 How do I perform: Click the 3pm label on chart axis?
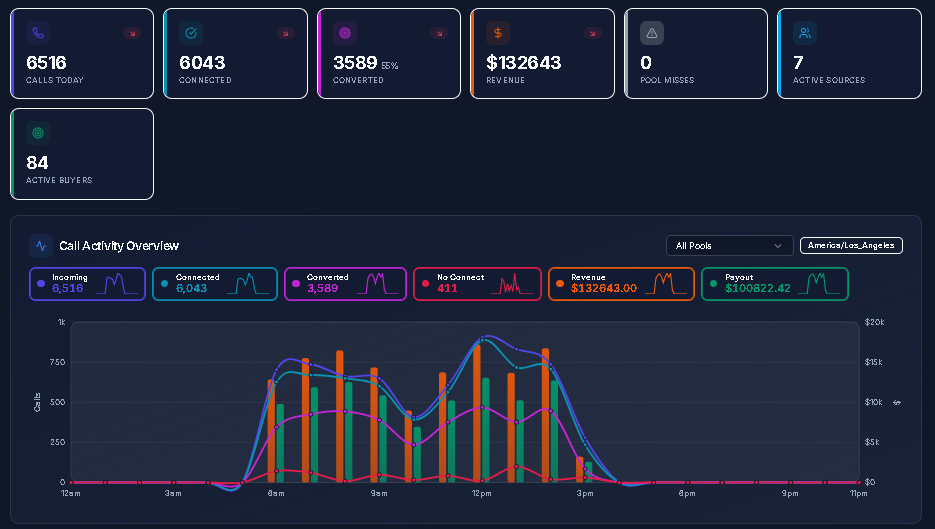[584, 493]
